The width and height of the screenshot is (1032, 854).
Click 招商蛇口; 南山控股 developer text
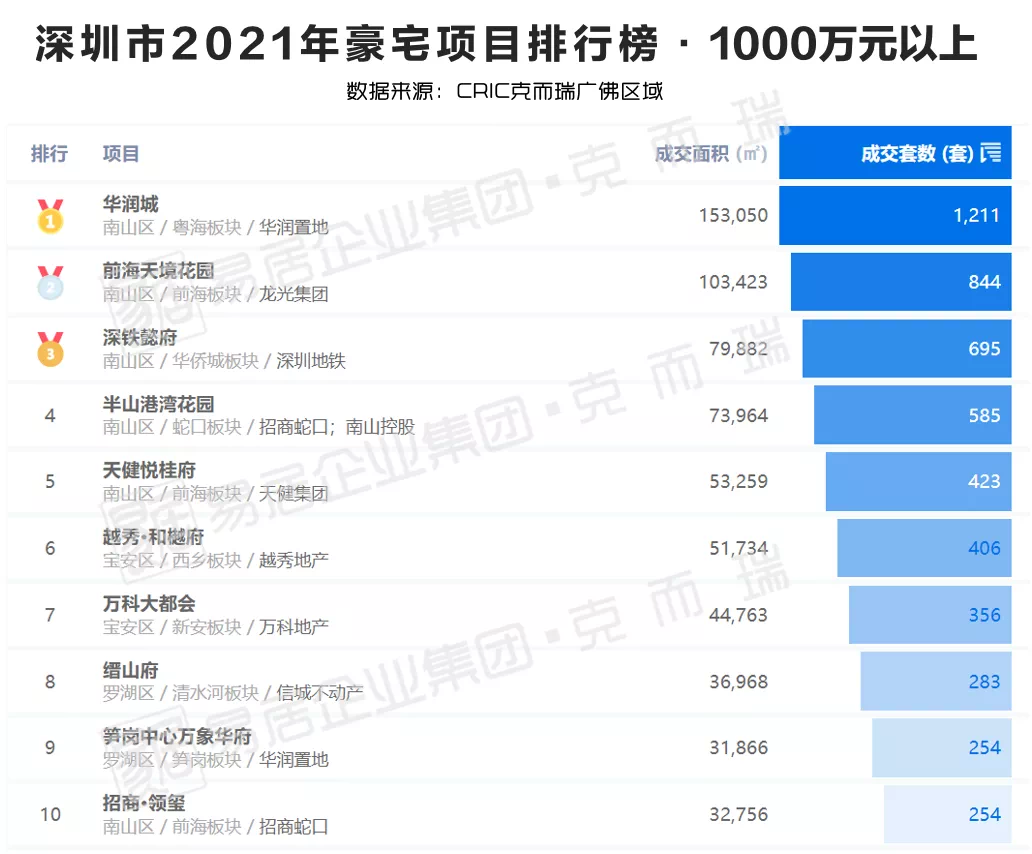(x=337, y=427)
